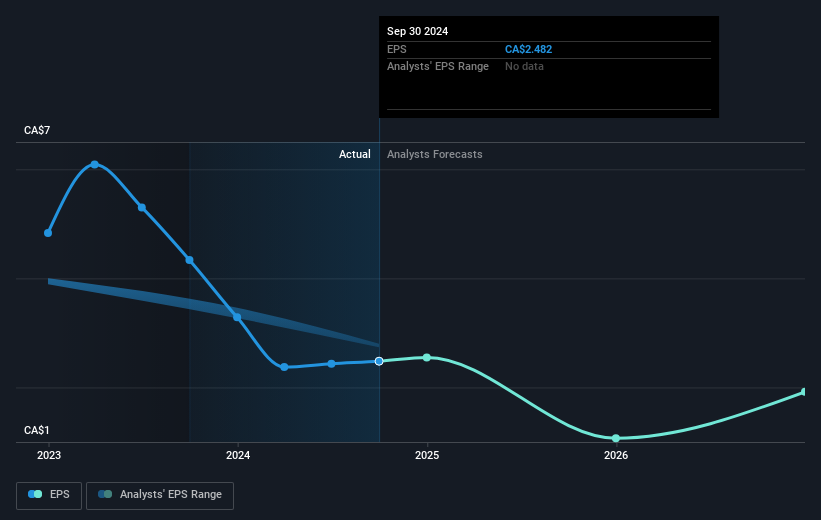Screen dimensions: 821x520
Task: Toggle the EPS legend series
Action: 49,495
